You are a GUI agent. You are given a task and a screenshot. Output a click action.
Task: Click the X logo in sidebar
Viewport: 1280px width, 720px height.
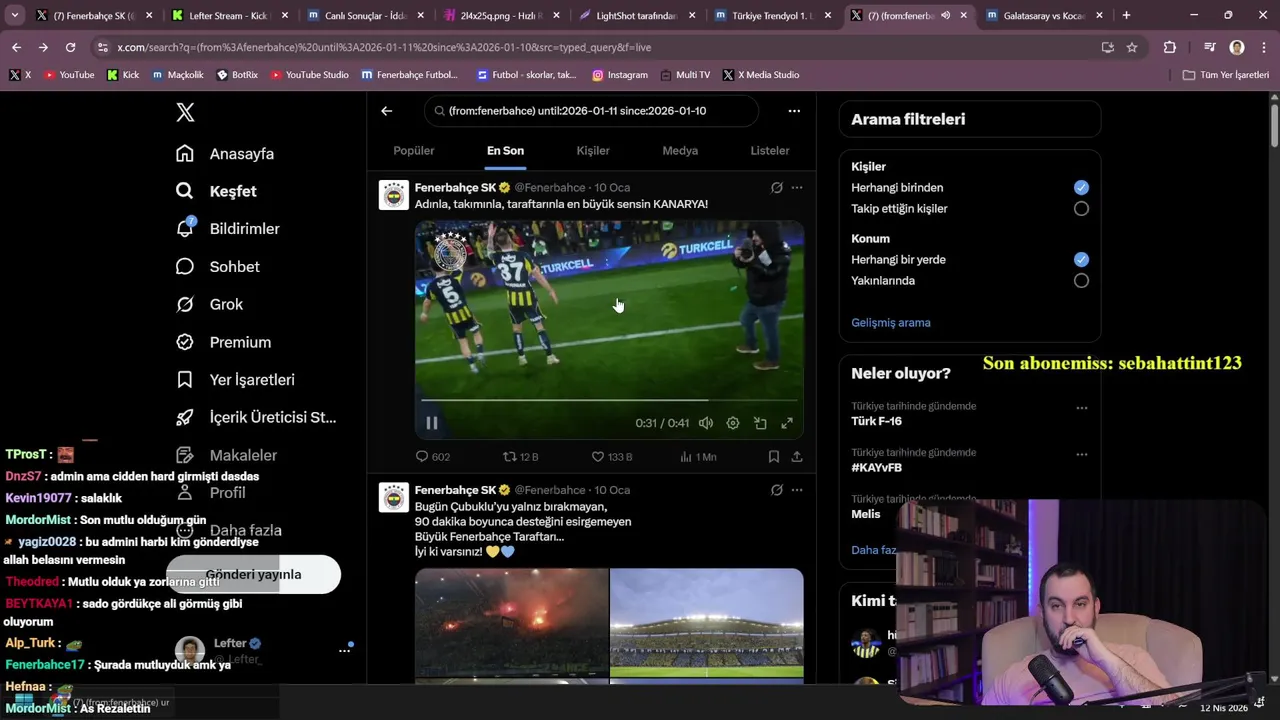[x=185, y=112]
